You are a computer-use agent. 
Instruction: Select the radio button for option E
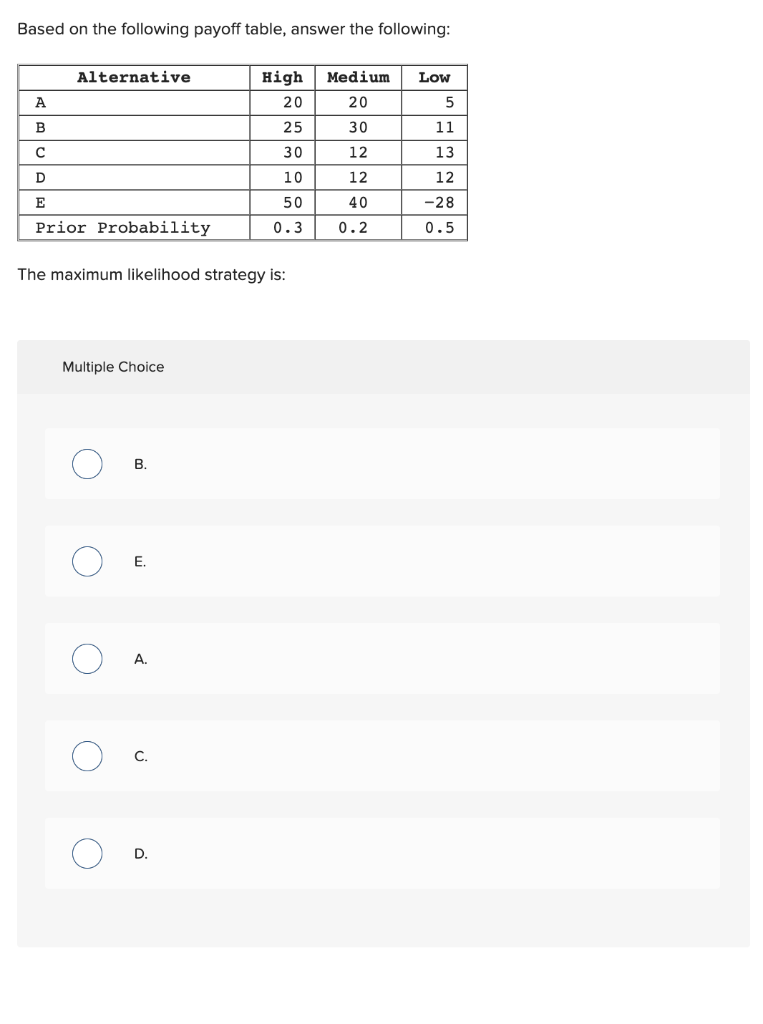pyautogui.click(x=86, y=561)
